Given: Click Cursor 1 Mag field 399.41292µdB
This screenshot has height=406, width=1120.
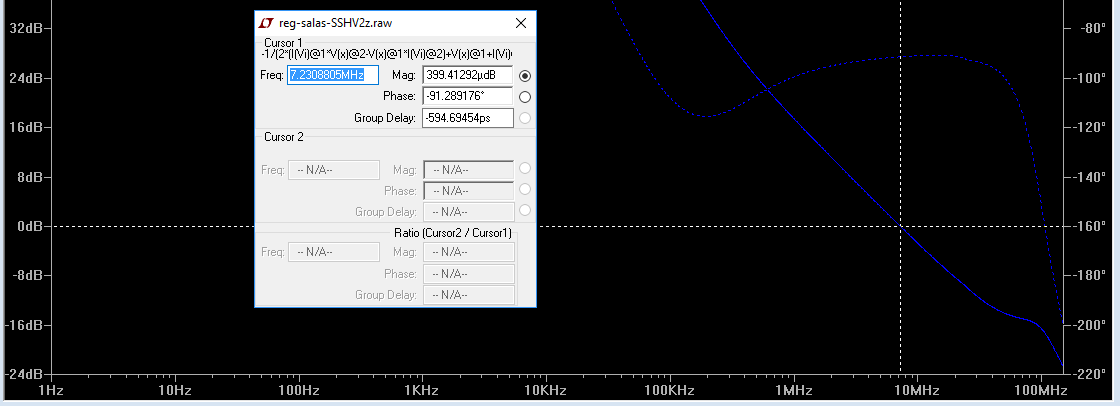Looking at the screenshot, I should tap(468, 75).
